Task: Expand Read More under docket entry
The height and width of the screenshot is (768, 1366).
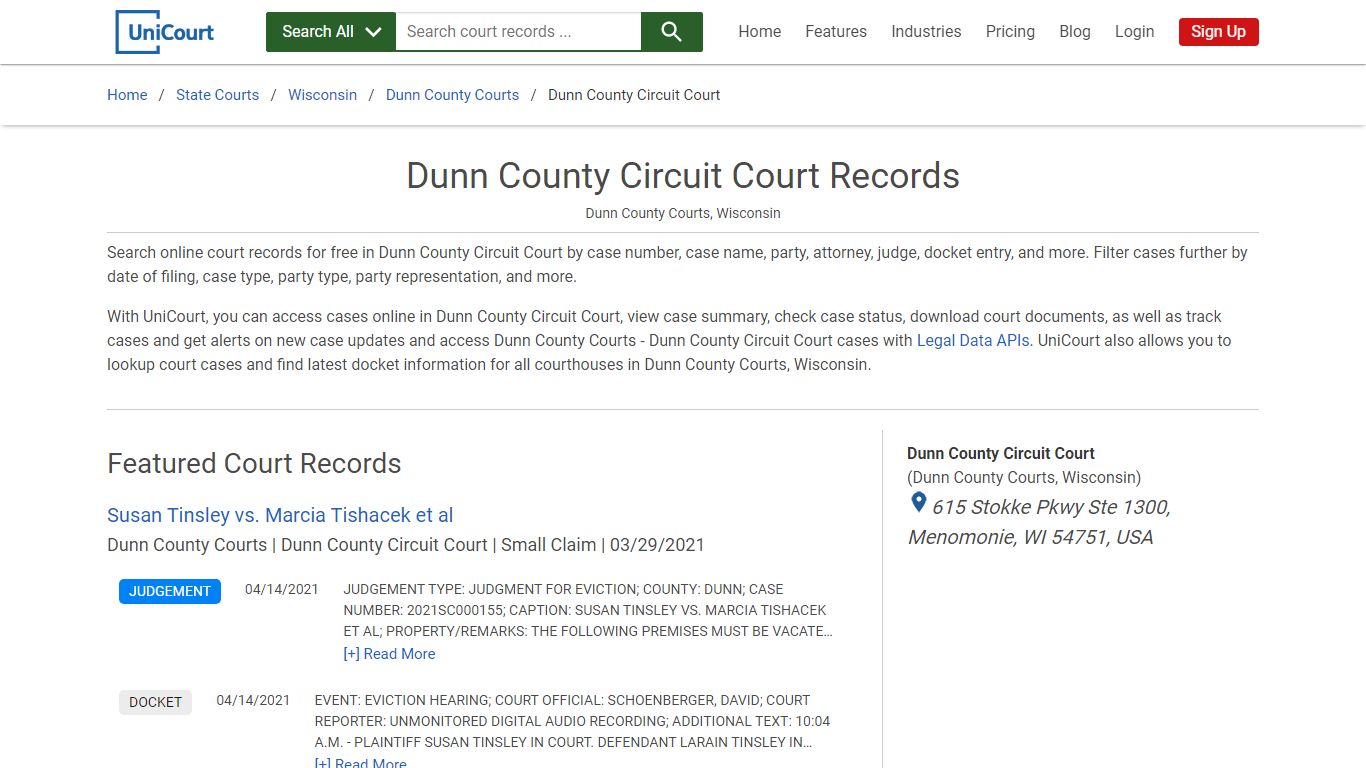Action: point(360,763)
